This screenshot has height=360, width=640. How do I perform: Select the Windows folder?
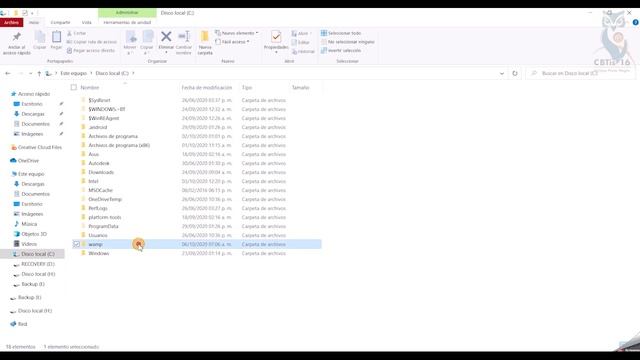[x=99, y=253]
